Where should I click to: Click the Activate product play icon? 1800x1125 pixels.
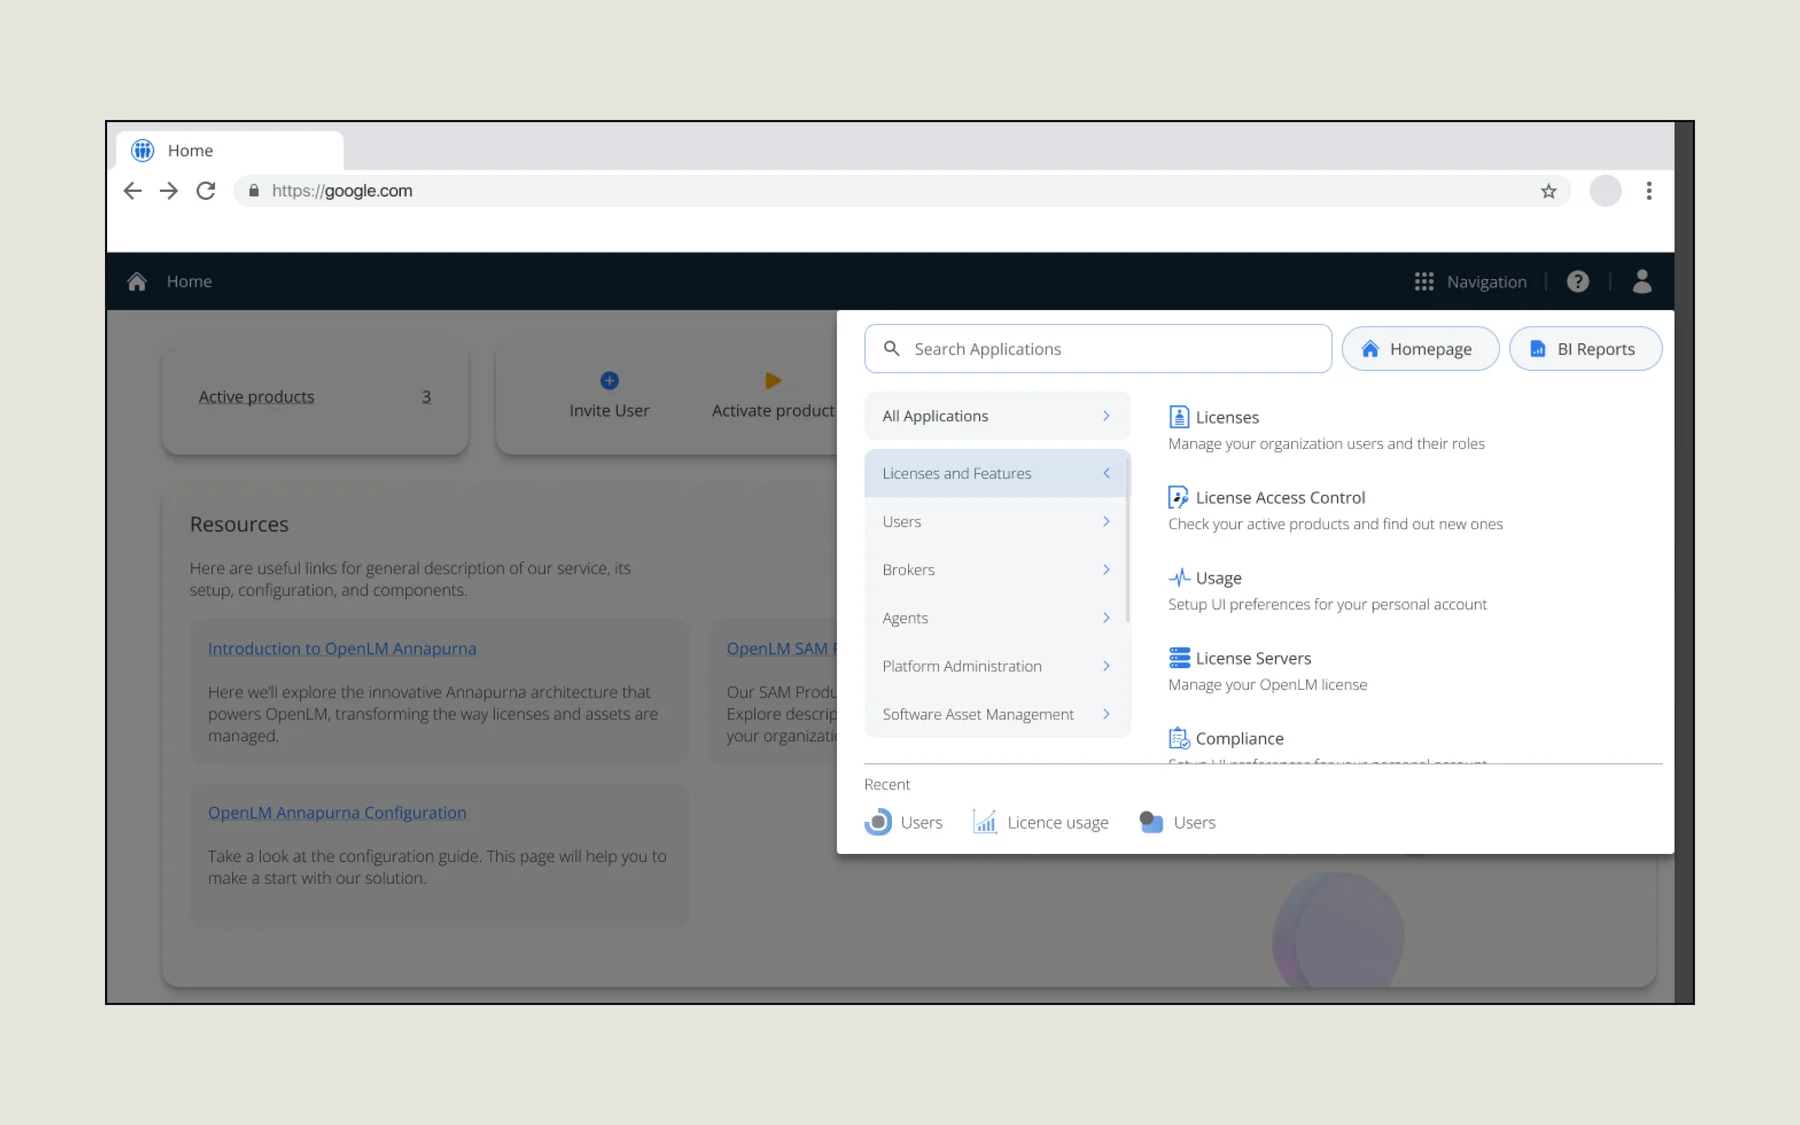click(773, 381)
